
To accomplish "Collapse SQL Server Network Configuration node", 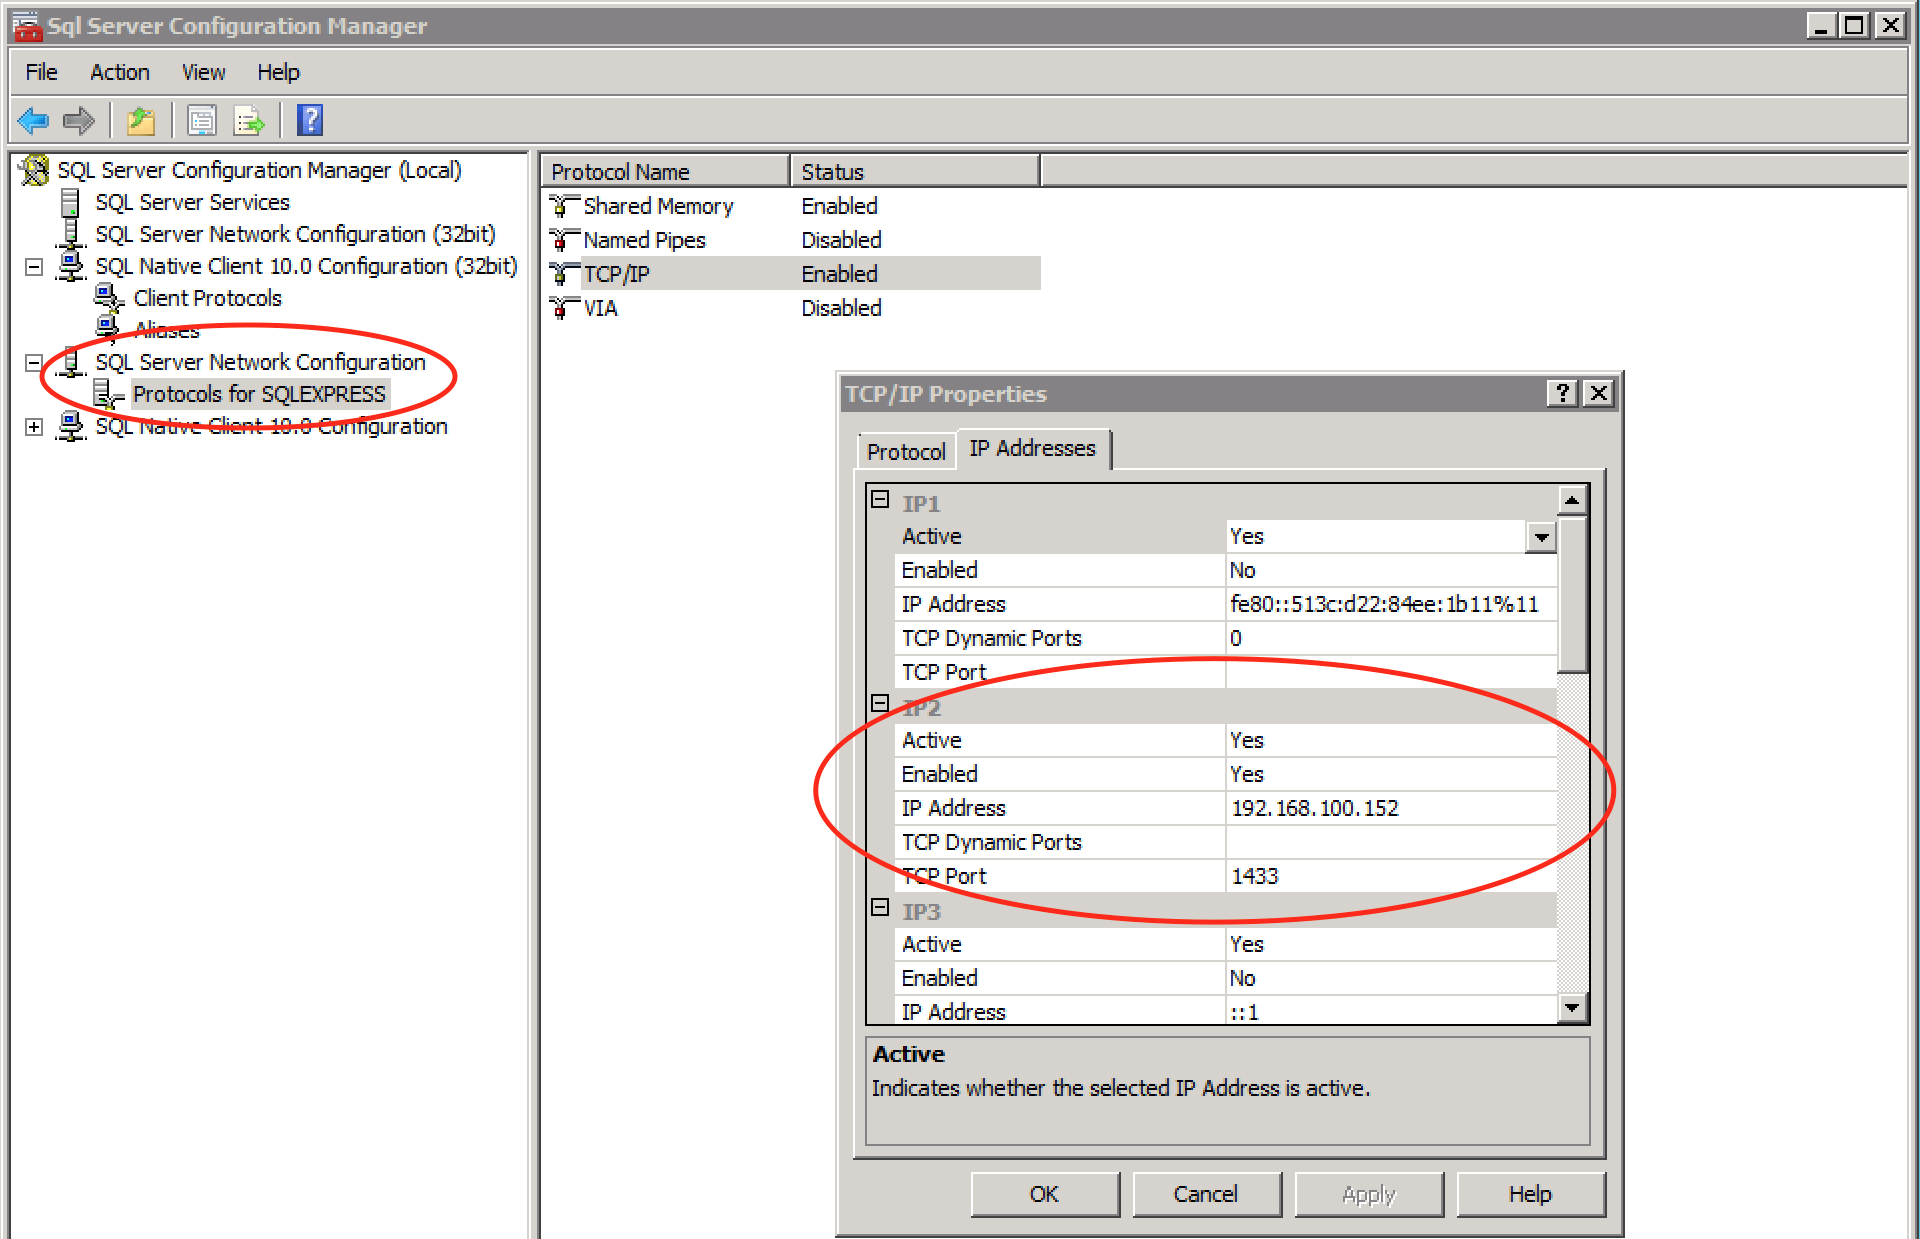I will (34, 363).
